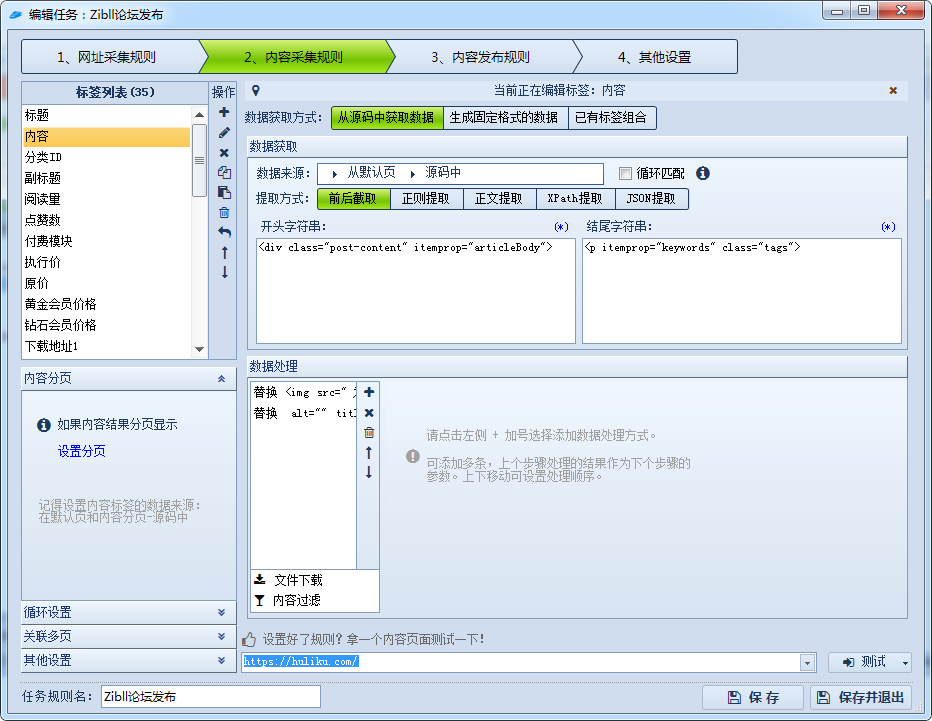Click the info icon next to 循环匹配

pos(703,173)
